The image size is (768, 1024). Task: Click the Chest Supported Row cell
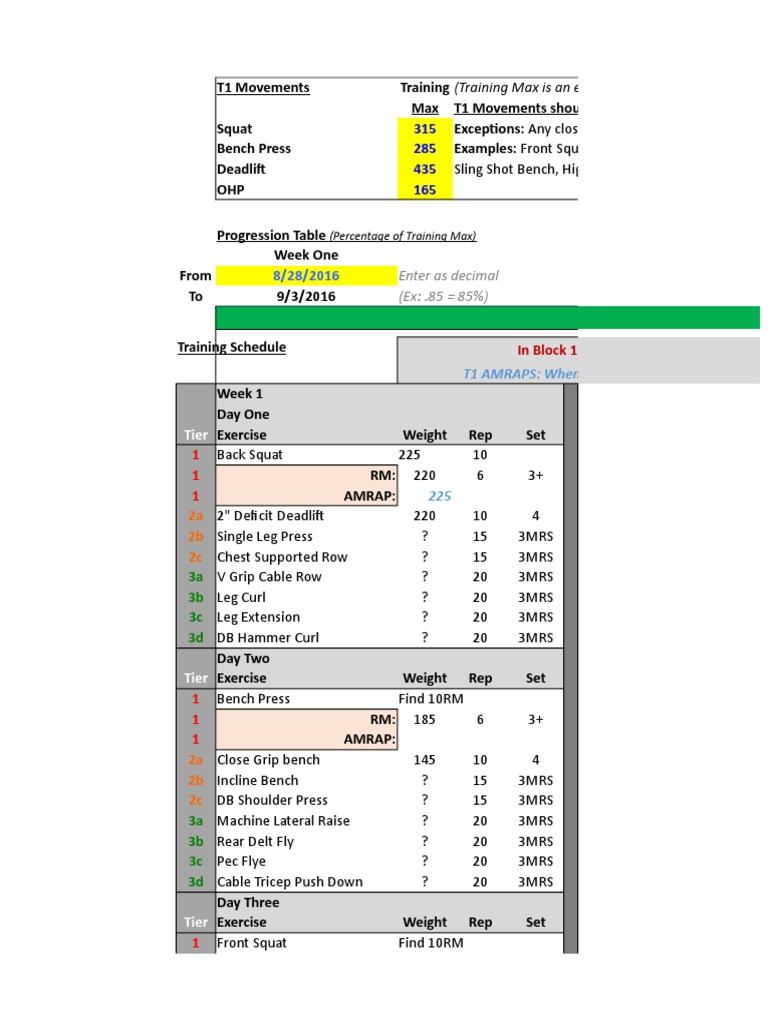[306, 557]
